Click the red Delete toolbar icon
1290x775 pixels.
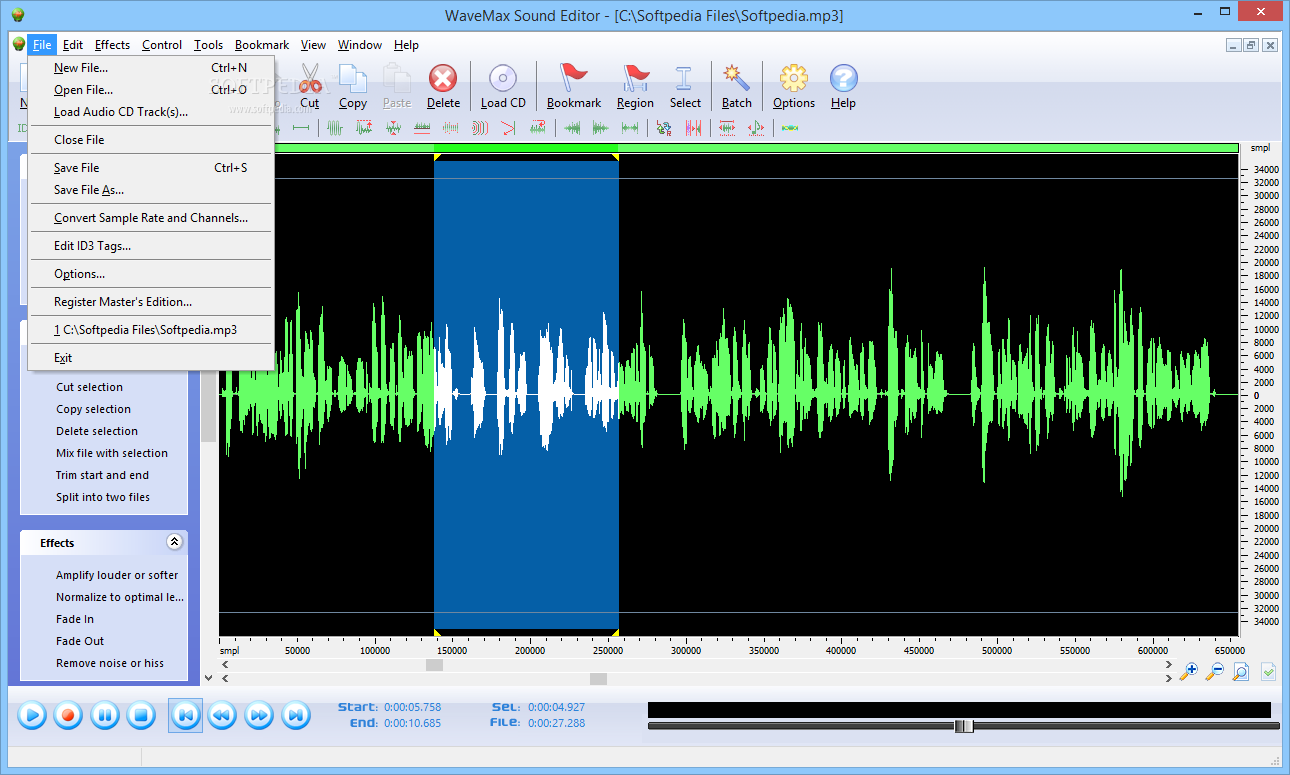click(443, 78)
